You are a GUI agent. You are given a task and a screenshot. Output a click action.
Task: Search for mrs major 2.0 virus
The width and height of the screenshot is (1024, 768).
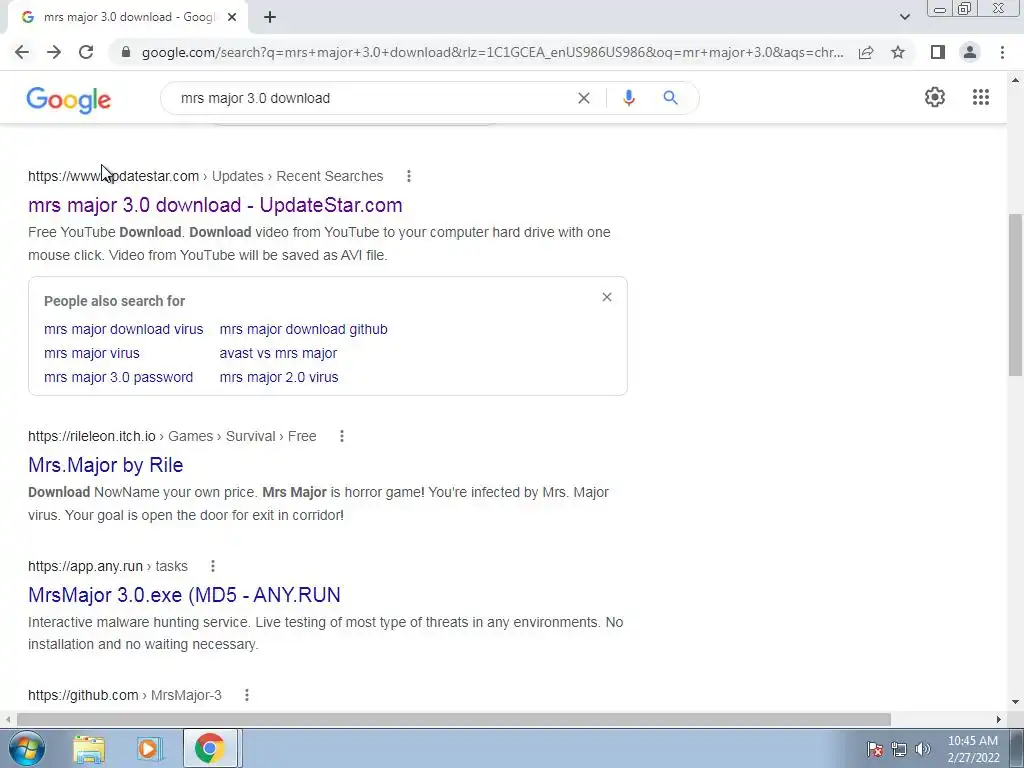pyautogui.click(x=279, y=377)
